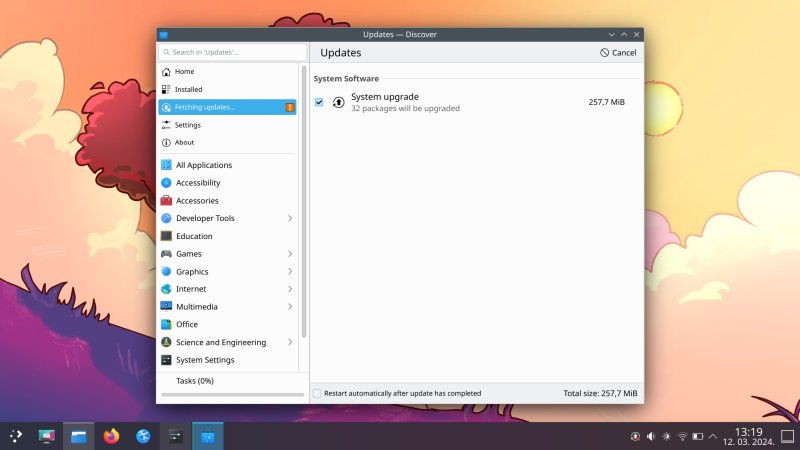This screenshot has width=800, height=450.
Task: Open the Discover icon in taskbar
Action: click(x=208, y=436)
